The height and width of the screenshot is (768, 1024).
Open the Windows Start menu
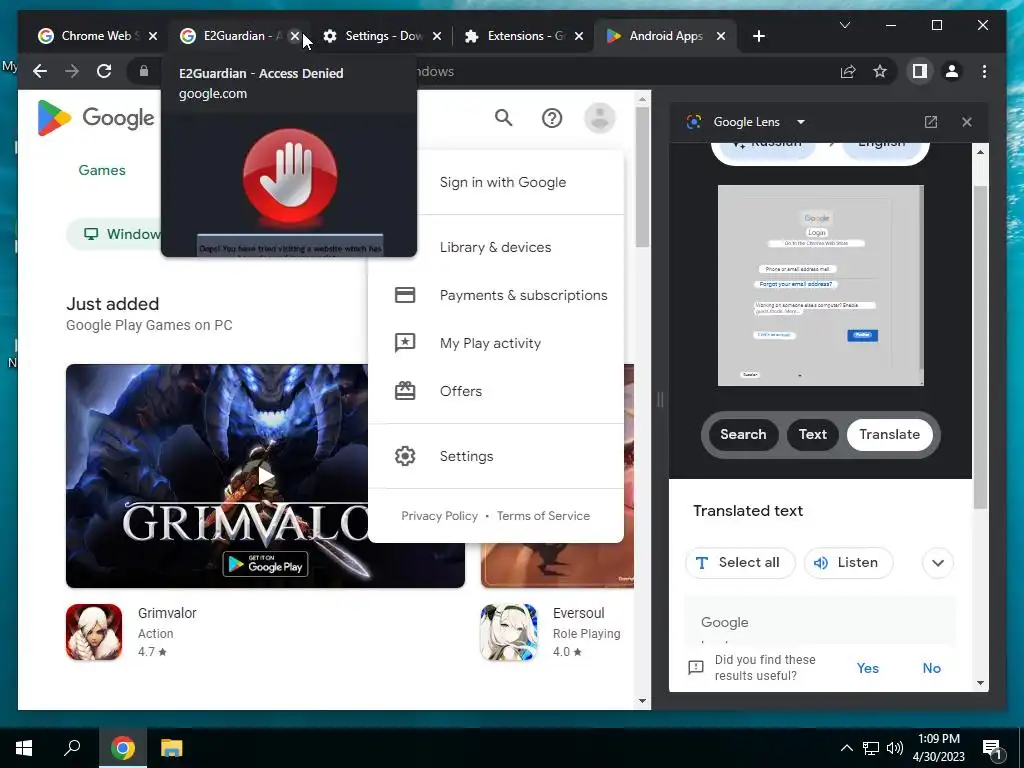(24, 748)
